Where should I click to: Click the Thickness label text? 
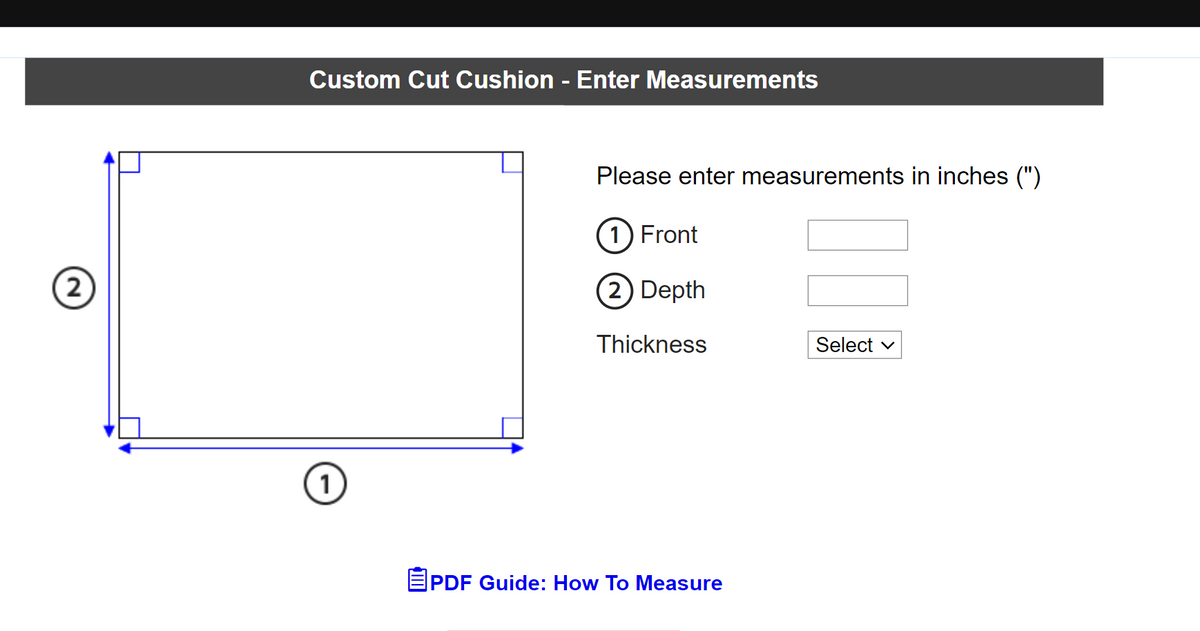coord(651,345)
